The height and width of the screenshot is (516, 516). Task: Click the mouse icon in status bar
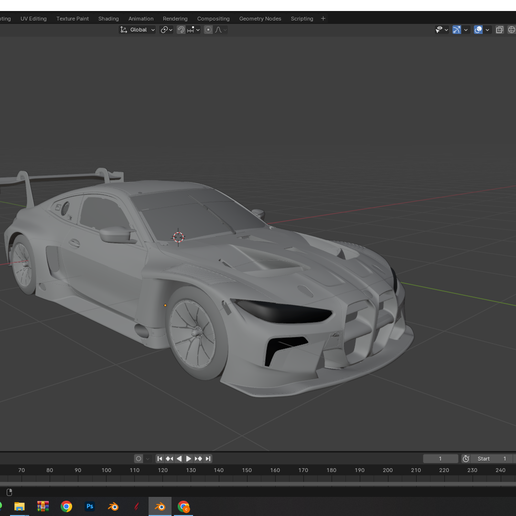coord(9,492)
